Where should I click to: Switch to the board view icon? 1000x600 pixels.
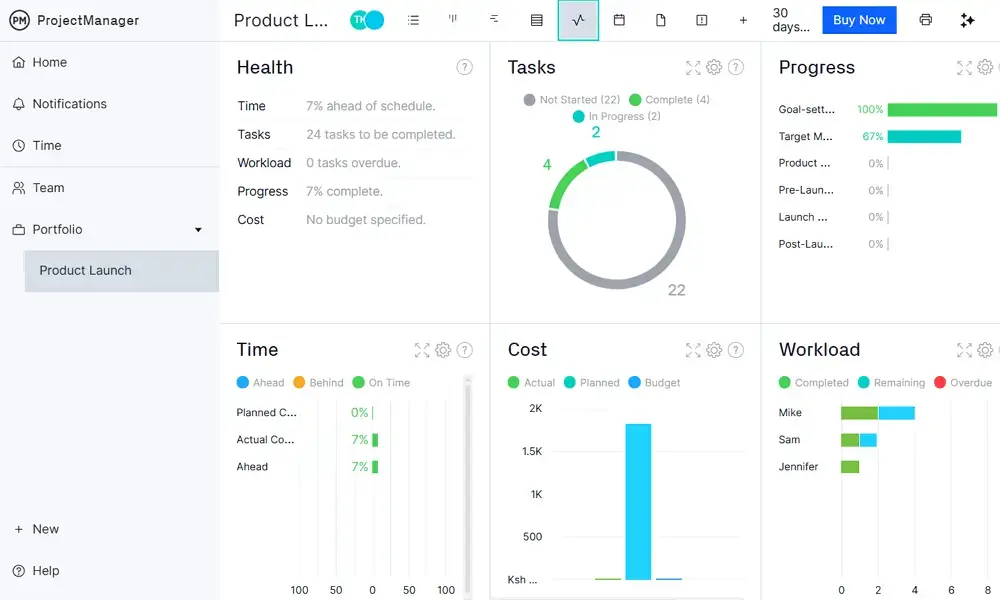(453, 20)
